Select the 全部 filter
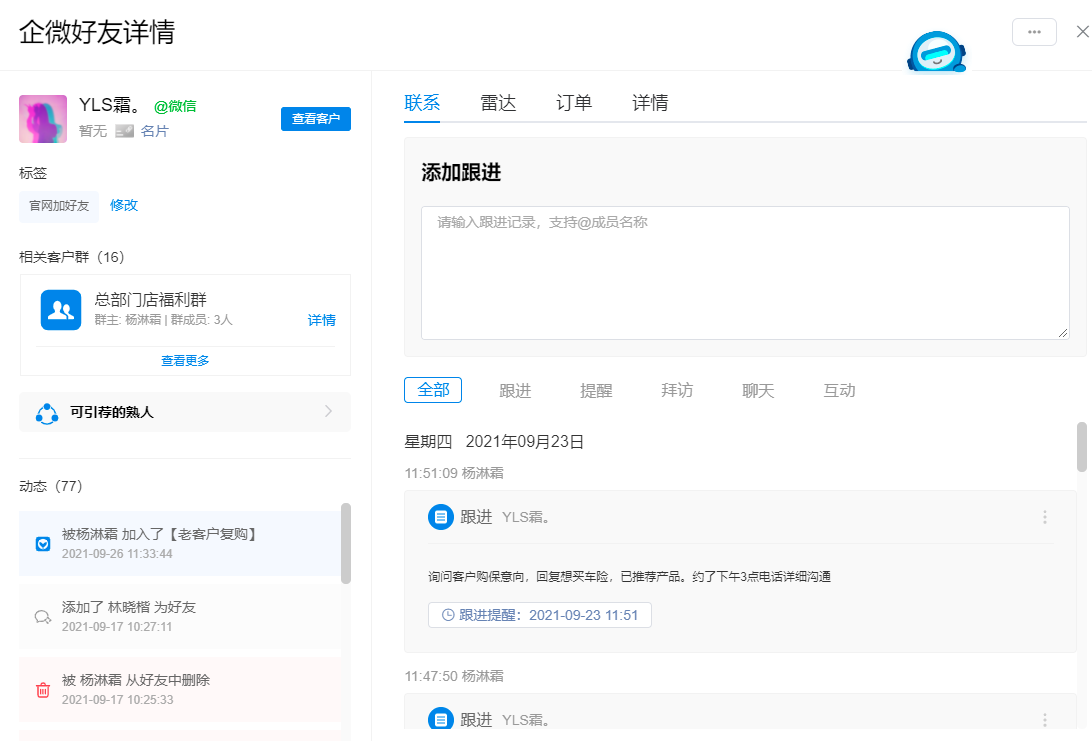Image resolution: width=1092 pixels, height=741 pixels. click(433, 390)
